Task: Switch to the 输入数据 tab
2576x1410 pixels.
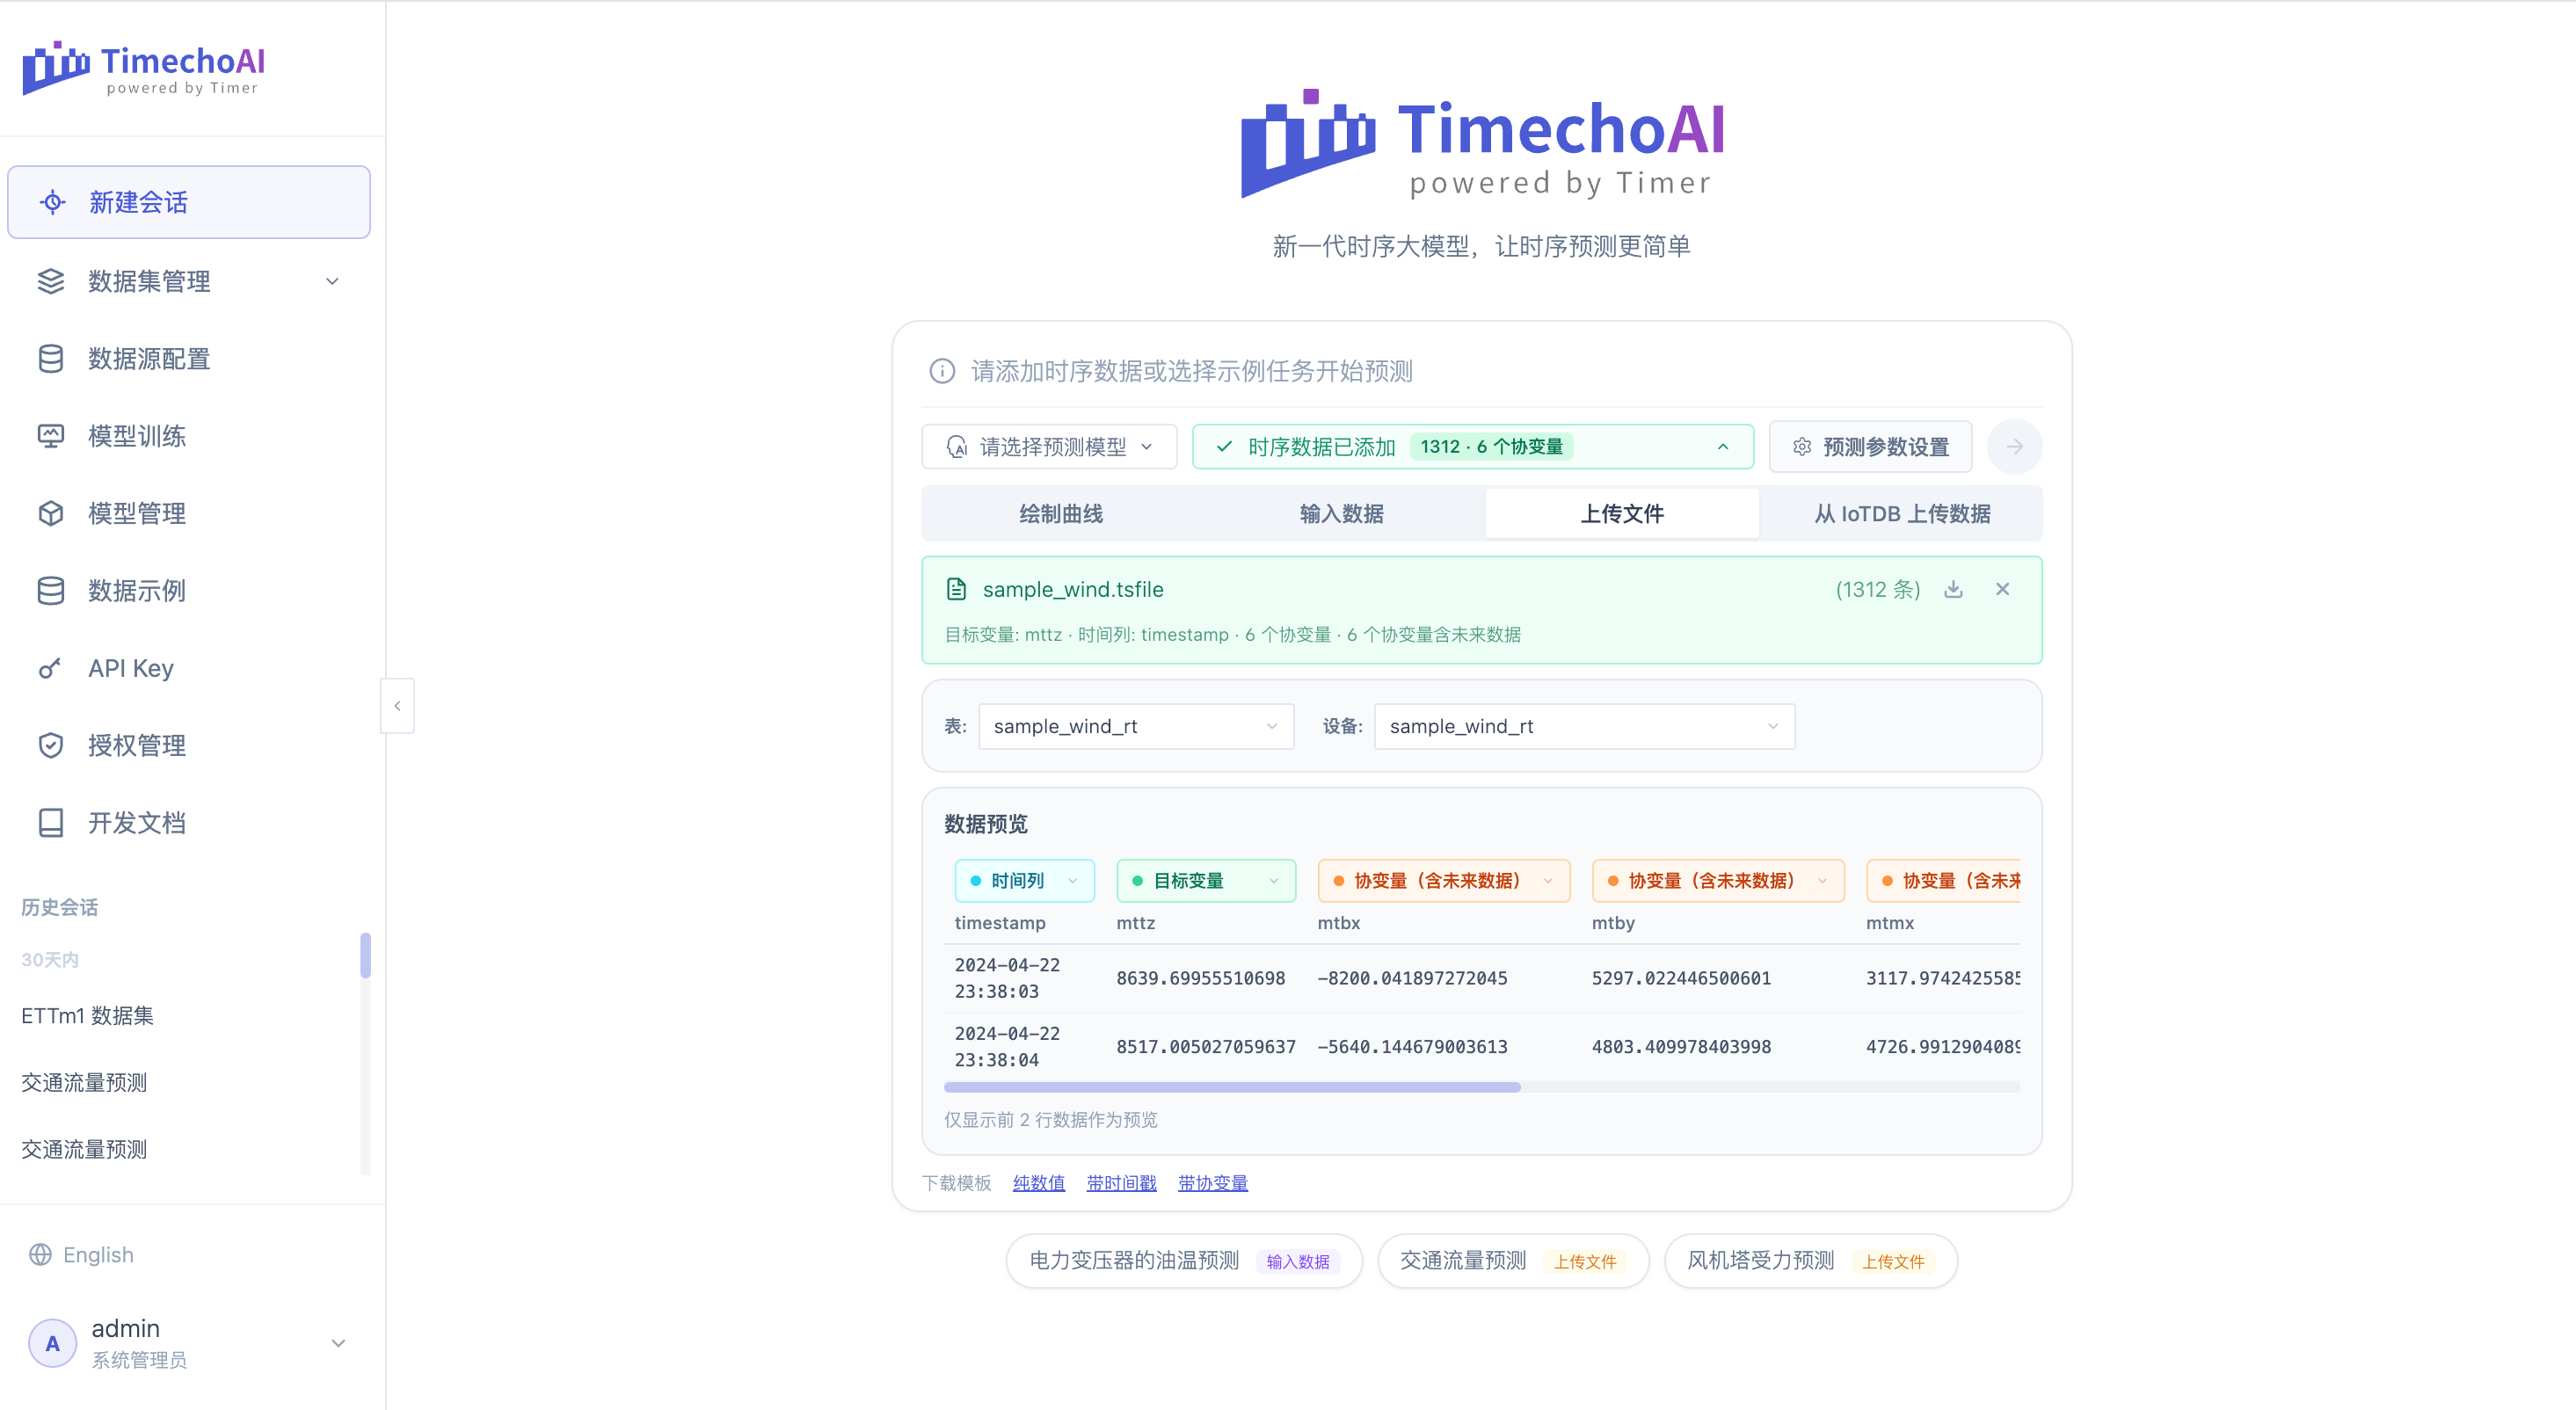Action: coord(1341,513)
